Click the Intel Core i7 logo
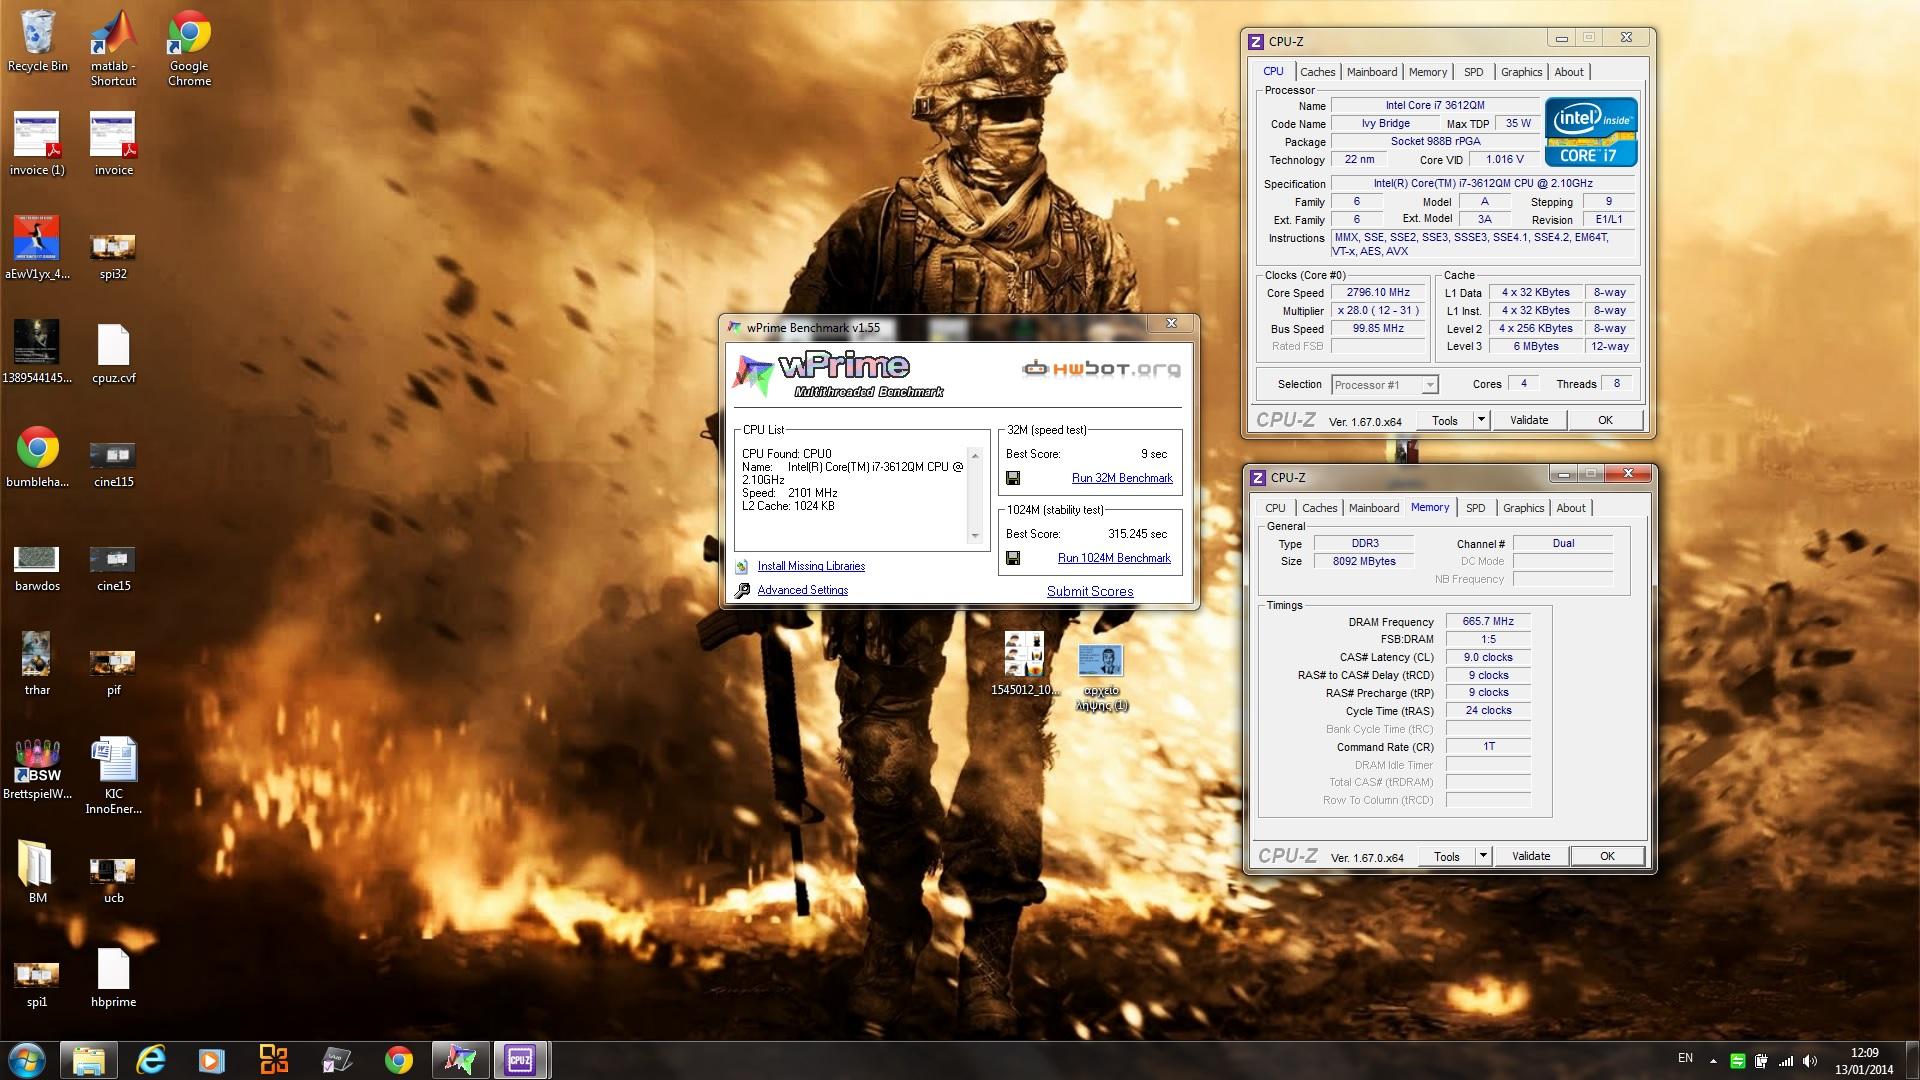This screenshot has width=1920, height=1080. [1590, 131]
